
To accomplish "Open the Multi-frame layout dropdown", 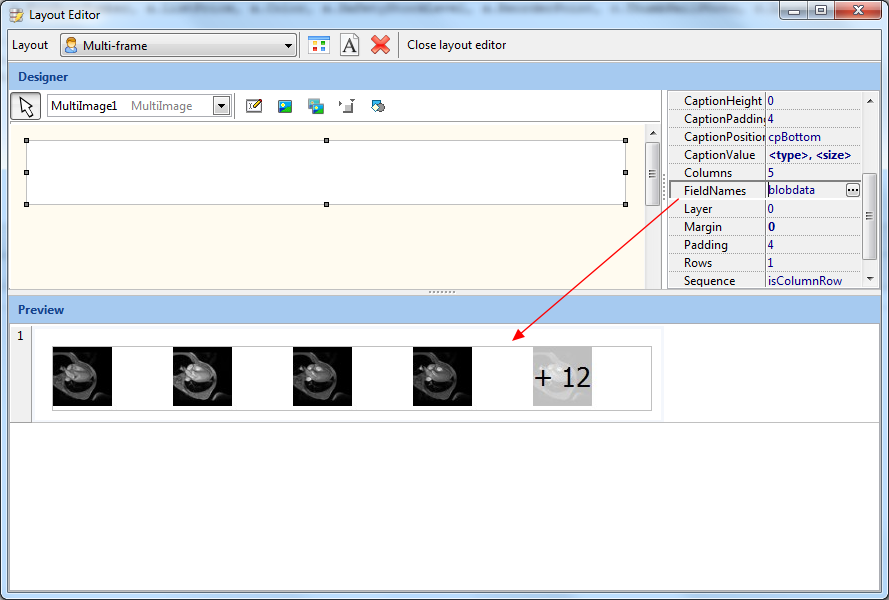I will tap(179, 45).
